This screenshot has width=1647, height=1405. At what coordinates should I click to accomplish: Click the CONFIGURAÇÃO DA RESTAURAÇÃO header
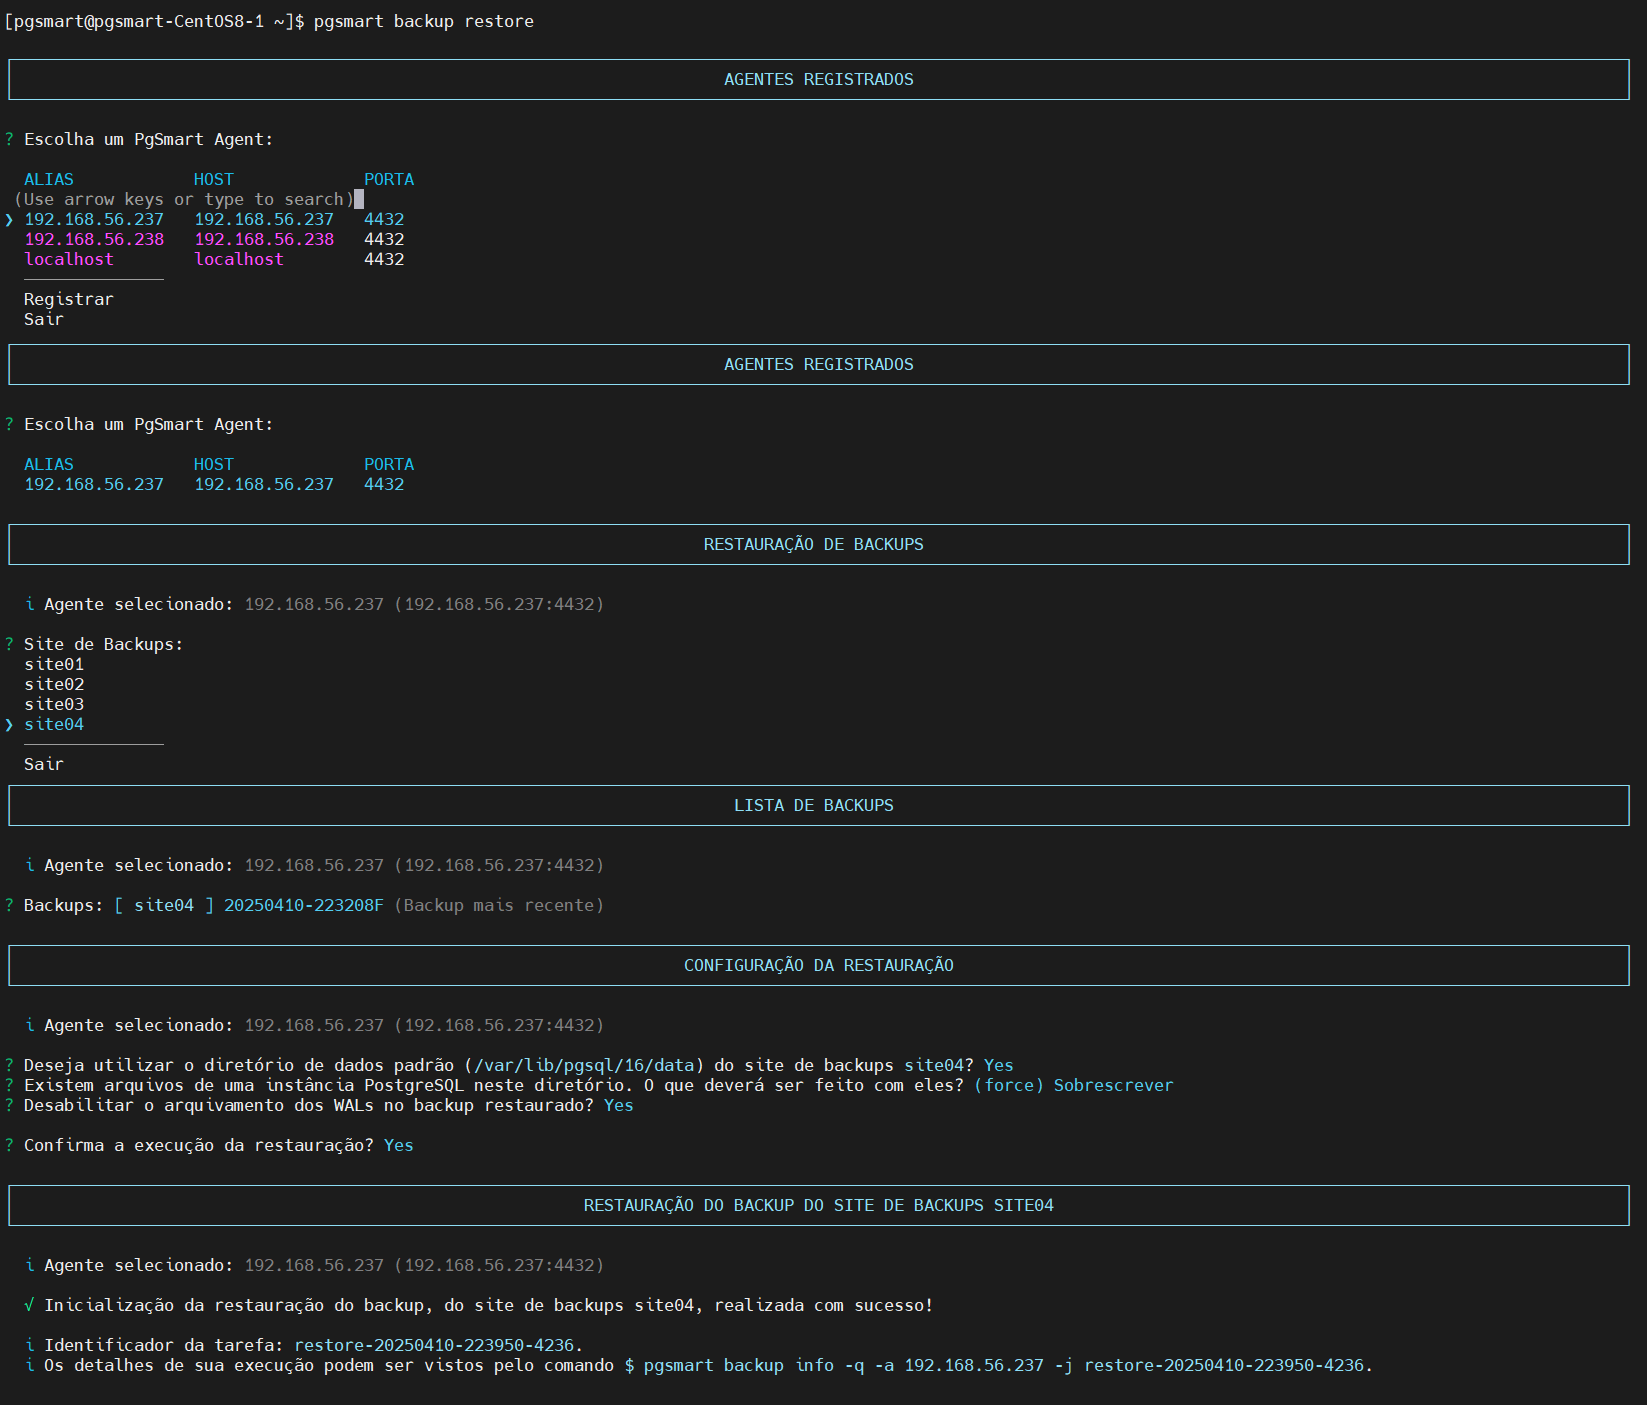point(819,965)
